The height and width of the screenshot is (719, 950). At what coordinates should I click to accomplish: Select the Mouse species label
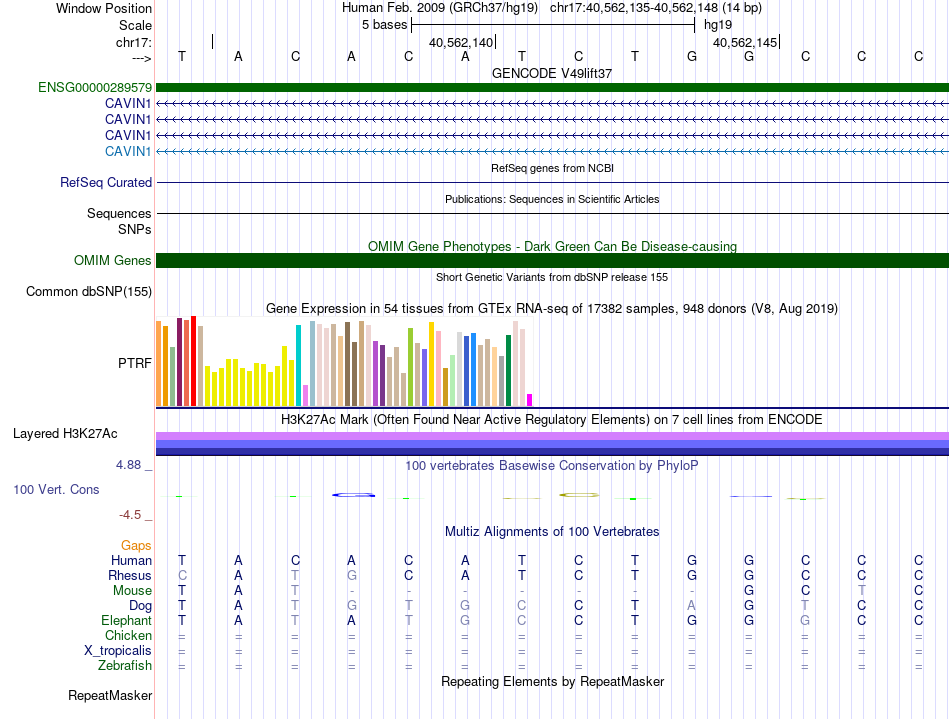[x=132, y=591]
